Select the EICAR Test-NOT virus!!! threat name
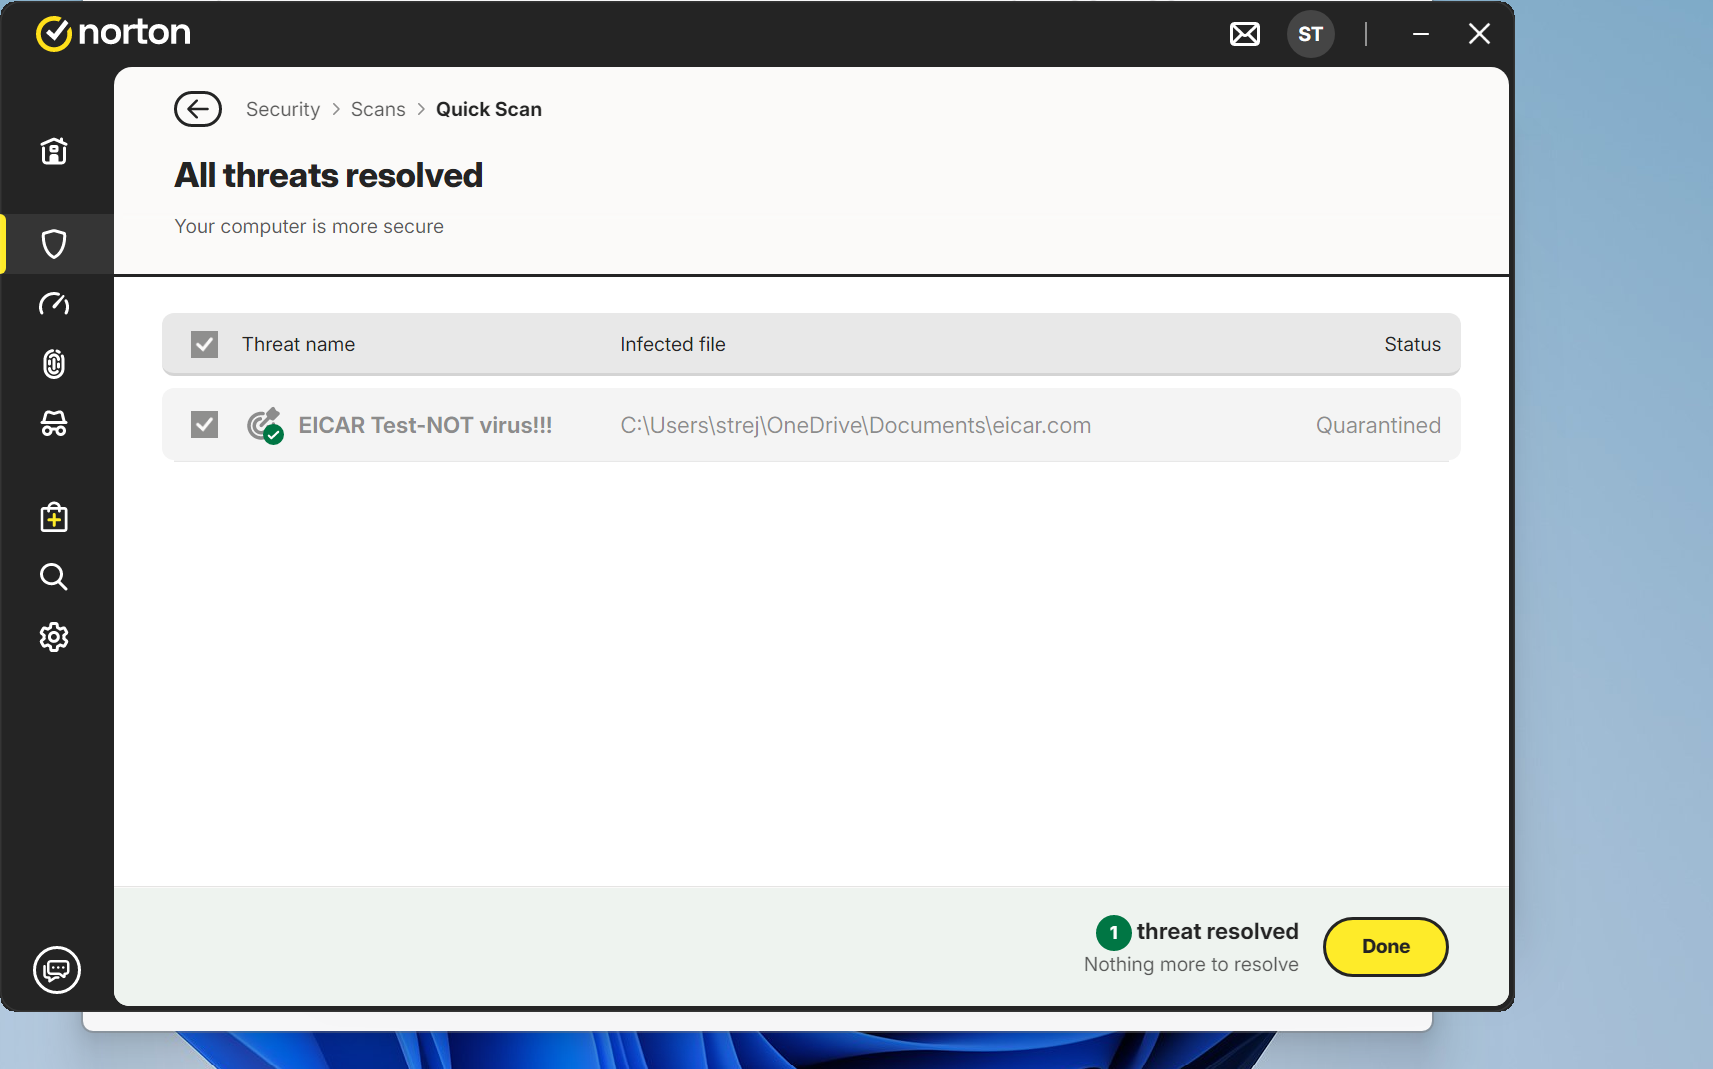Screen dimensions: 1713x1069 [x=425, y=425]
